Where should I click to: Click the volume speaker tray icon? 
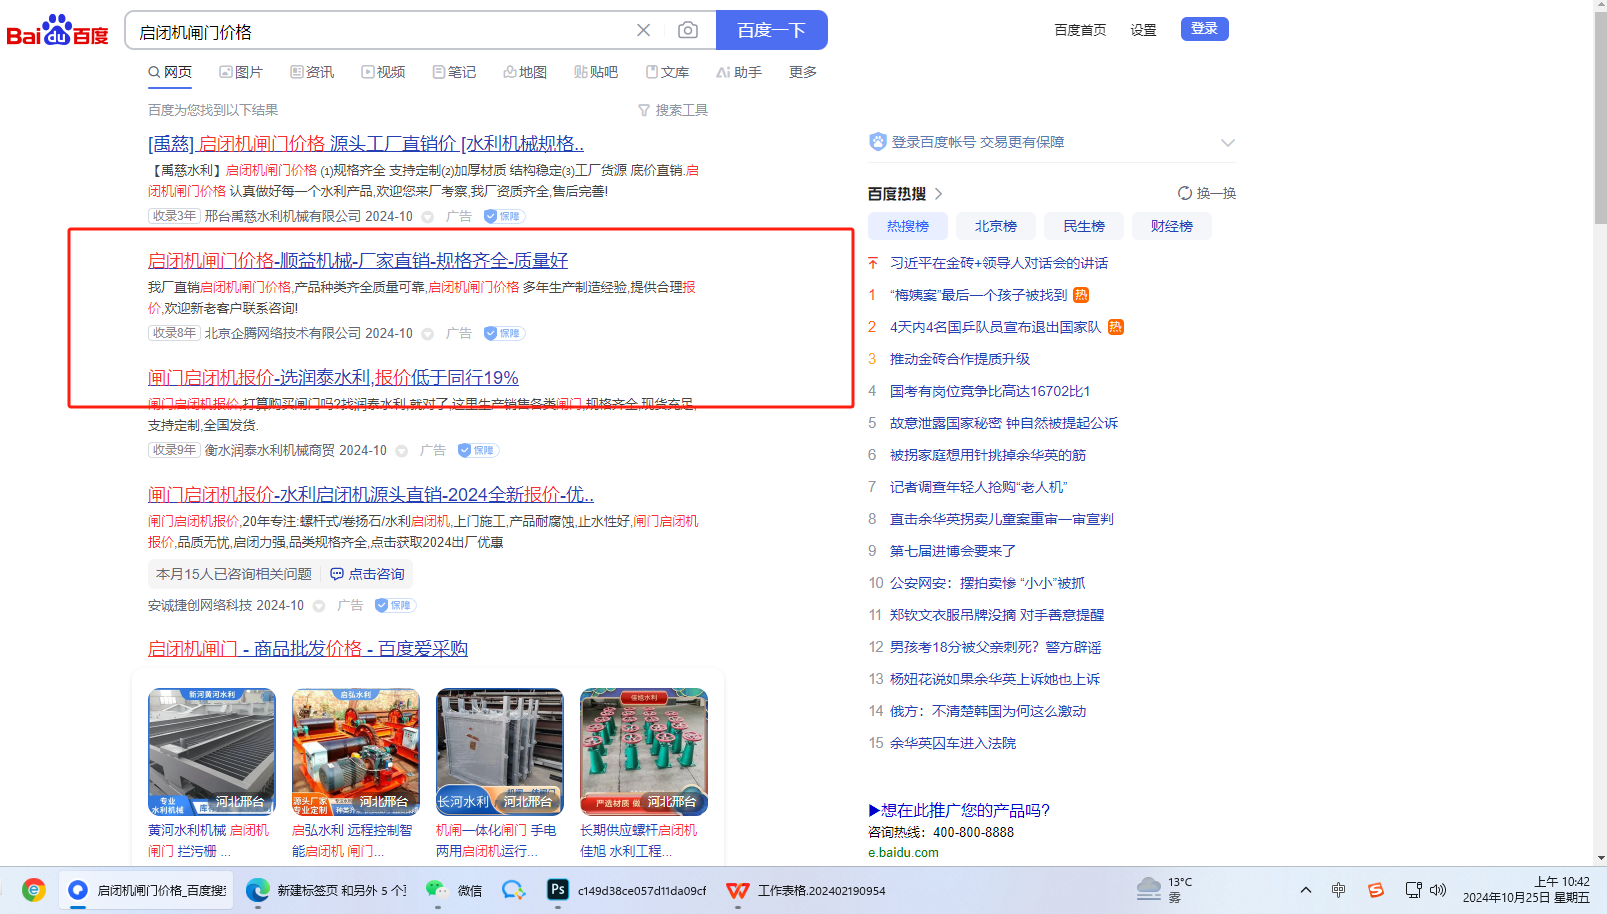coord(1438,890)
